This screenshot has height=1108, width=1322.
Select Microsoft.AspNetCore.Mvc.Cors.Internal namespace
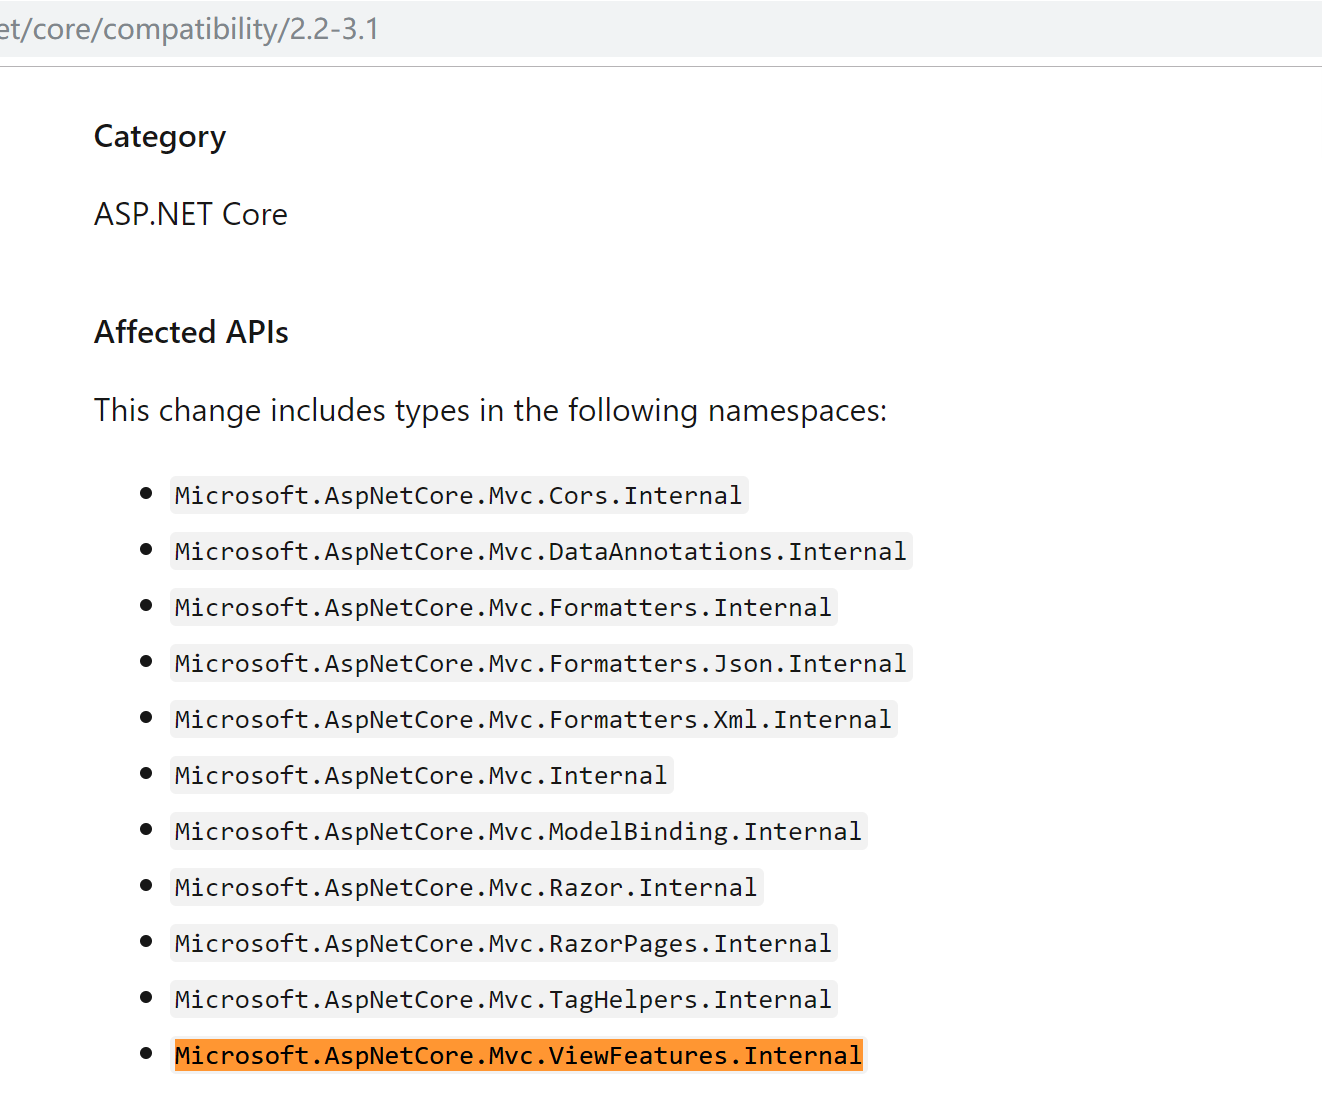[x=459, y=496]
